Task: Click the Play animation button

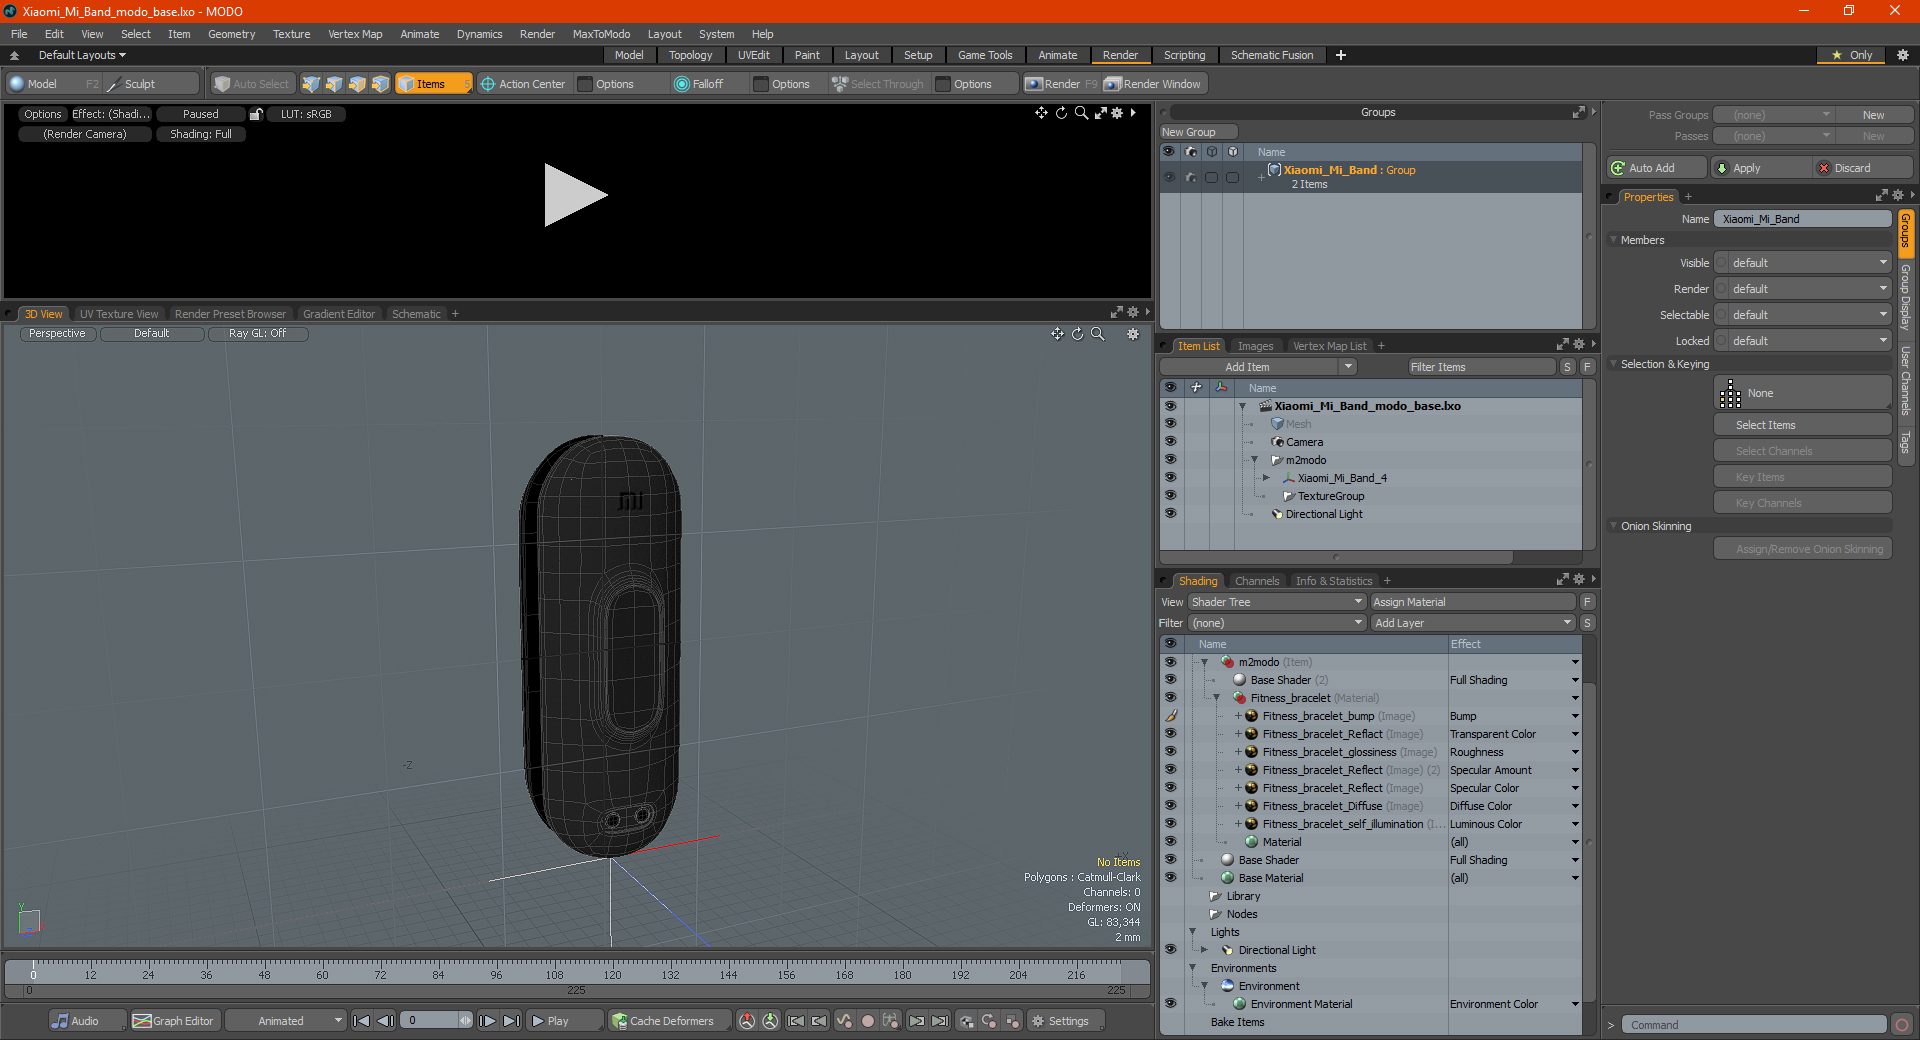Action: pos(563,1021)
